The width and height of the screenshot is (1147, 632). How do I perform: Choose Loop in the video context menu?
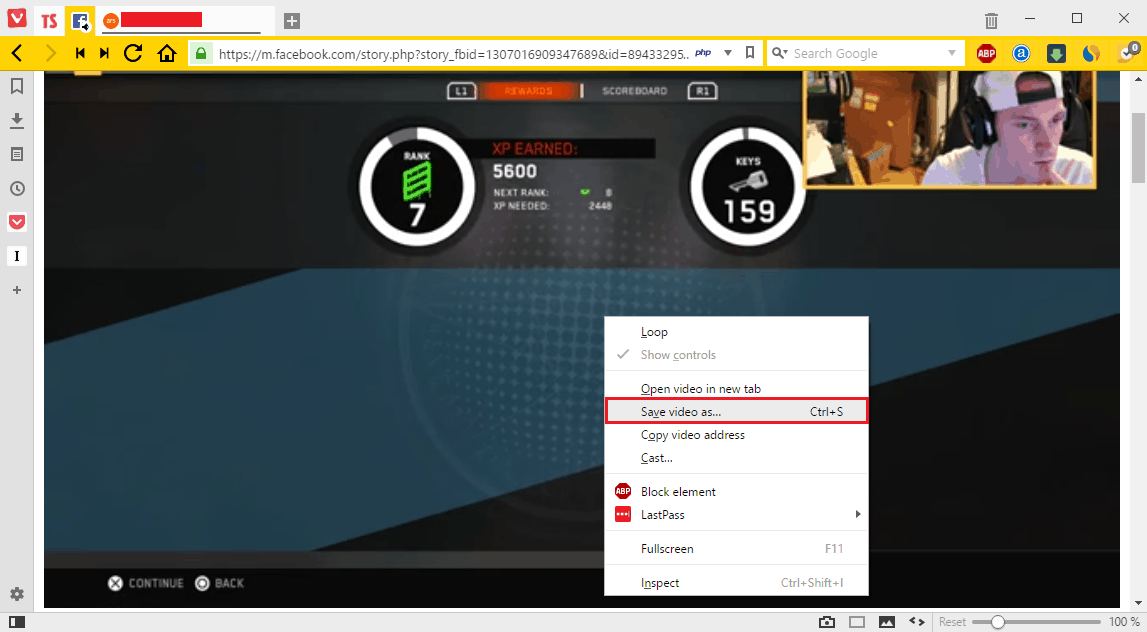(737, 332)
